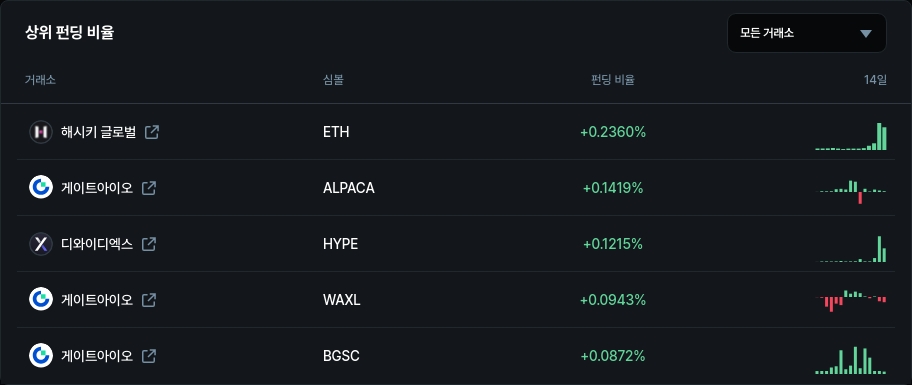This screenshot has height=385, width=912.
Task: Select the 해시키 글로벌 exchange name
Action: tap(98, 132)
